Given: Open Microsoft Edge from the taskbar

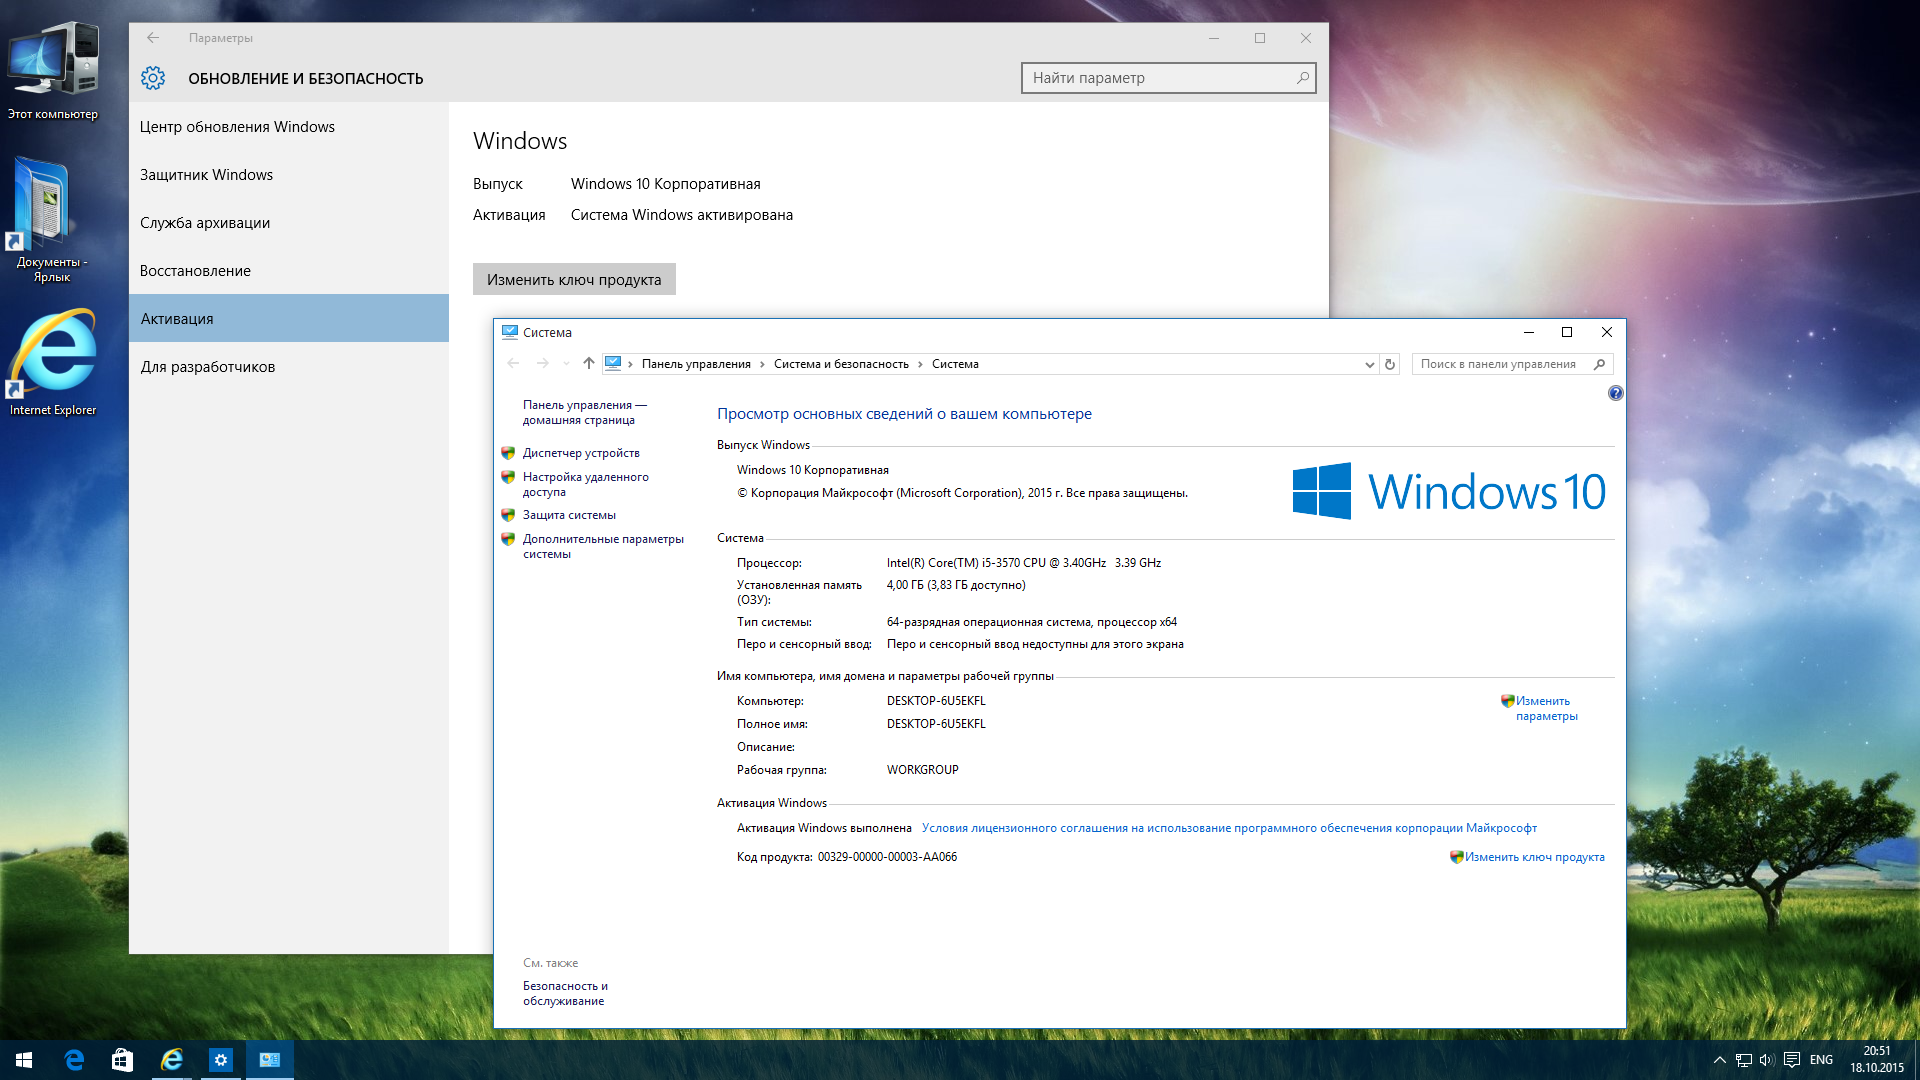Looking at the screenshot, I should [x=74, y=1060].
